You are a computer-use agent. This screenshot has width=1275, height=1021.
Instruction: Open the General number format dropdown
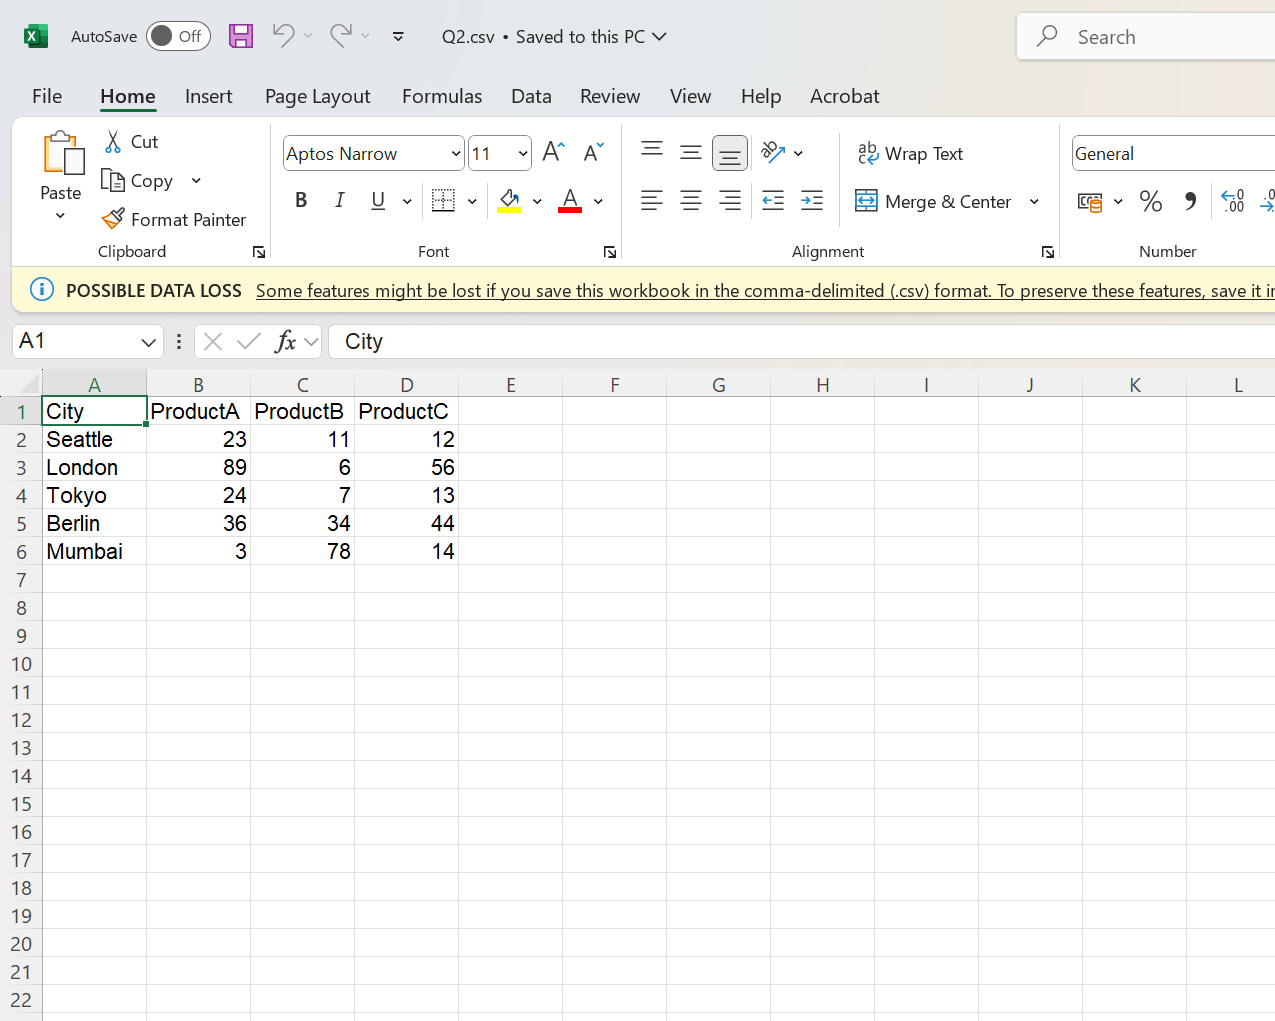[1173, 153]
